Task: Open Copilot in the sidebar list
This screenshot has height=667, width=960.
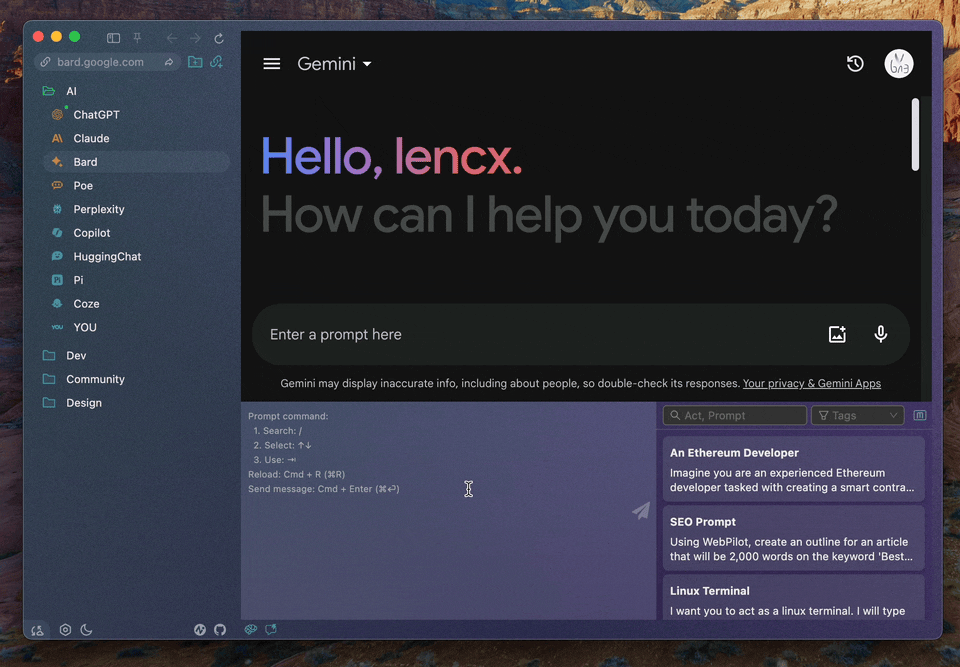Action: coord(137,233)
